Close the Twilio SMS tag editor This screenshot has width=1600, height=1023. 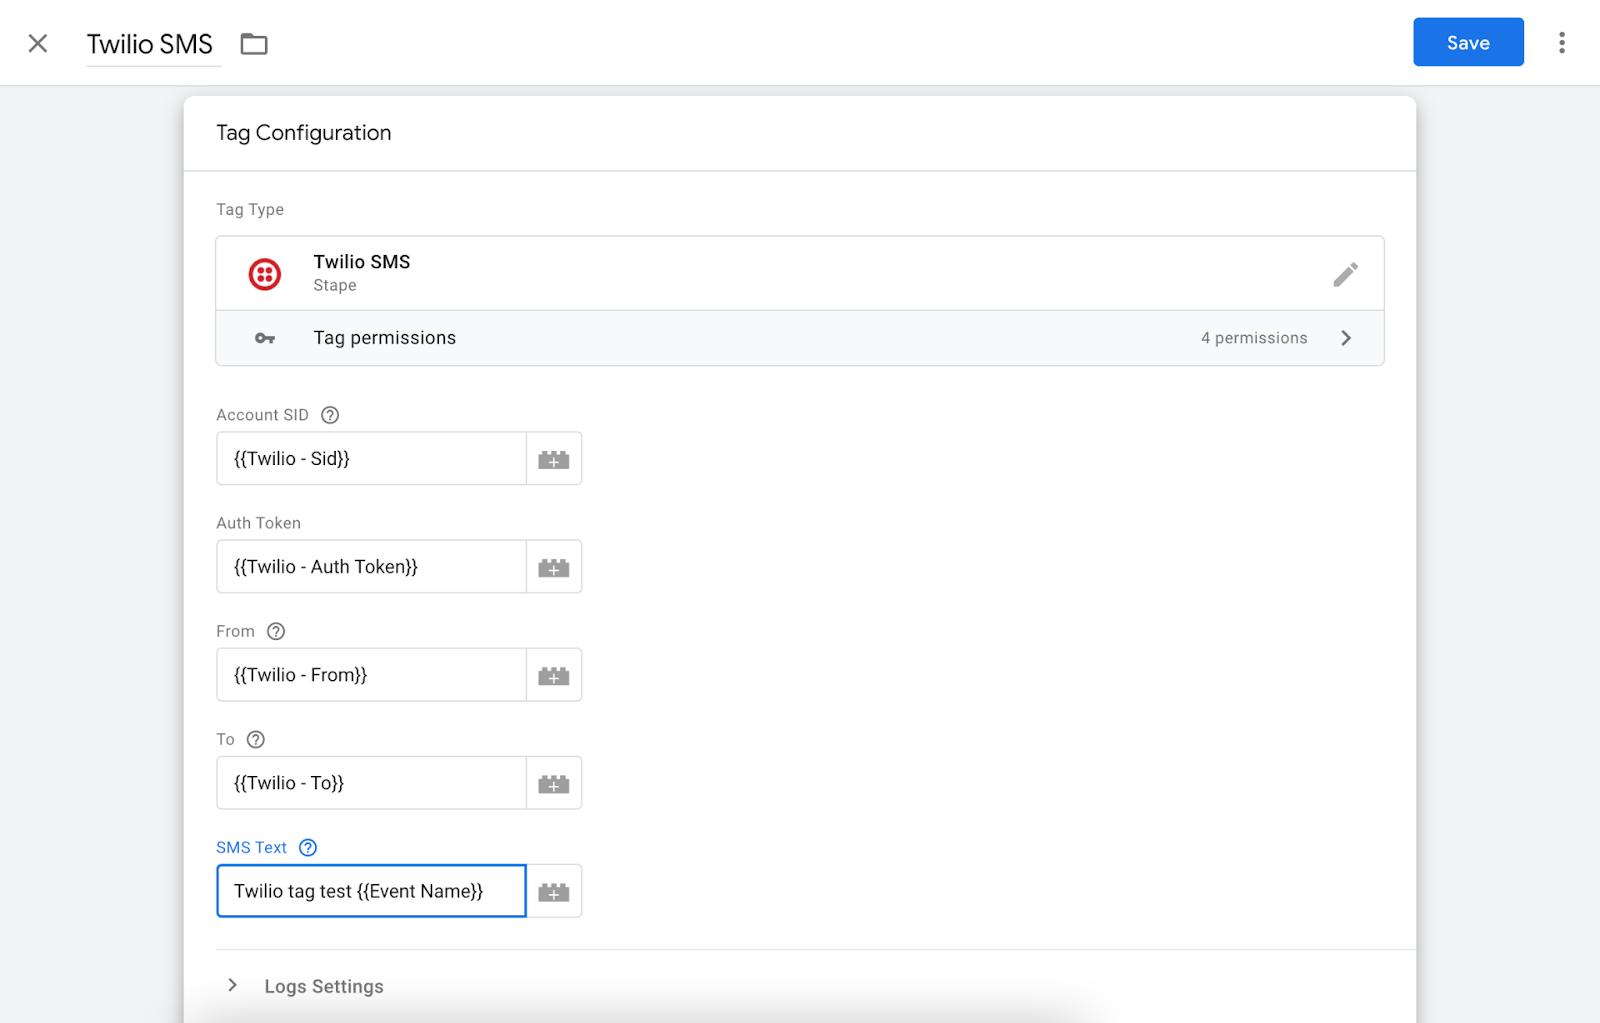[x=38, y=43]
